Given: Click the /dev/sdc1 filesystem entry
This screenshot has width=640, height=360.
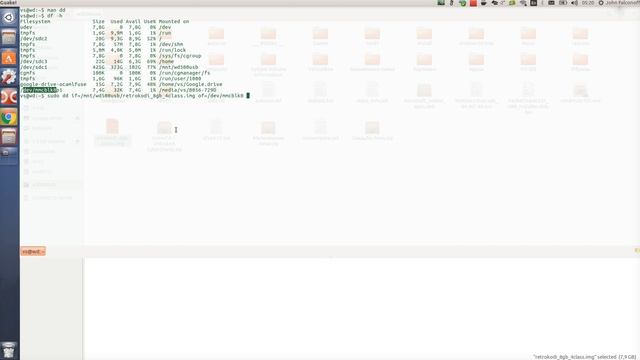Looking at the screenshot, I should coord(34,67).
